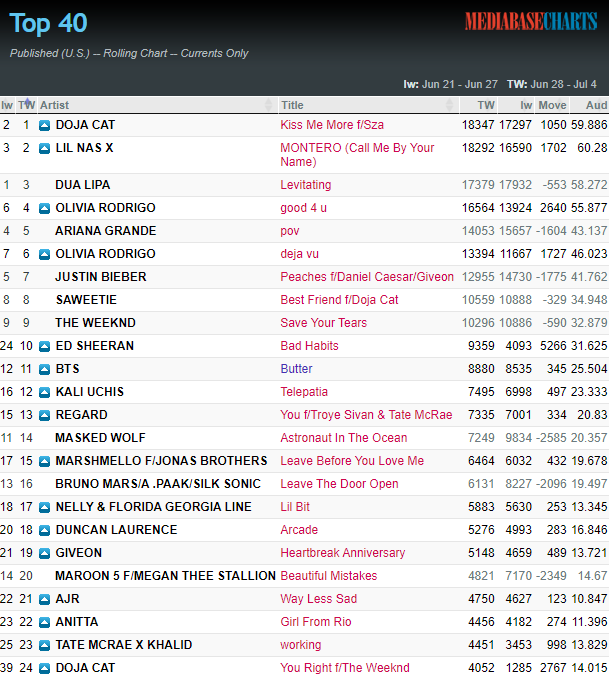Screen dimensions: 609x676
Task: Click the up-arrow icon beside ED SHEERAN
Action: (44, 347)
